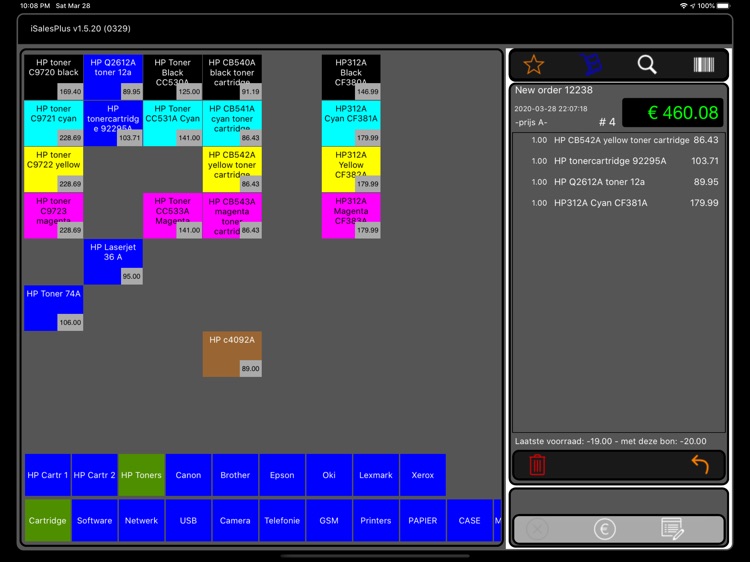Switch to the HP Cartr 2 subcategory
This screenshot has width=750, height=562.
pyautogui.click(x=94, y=475)
